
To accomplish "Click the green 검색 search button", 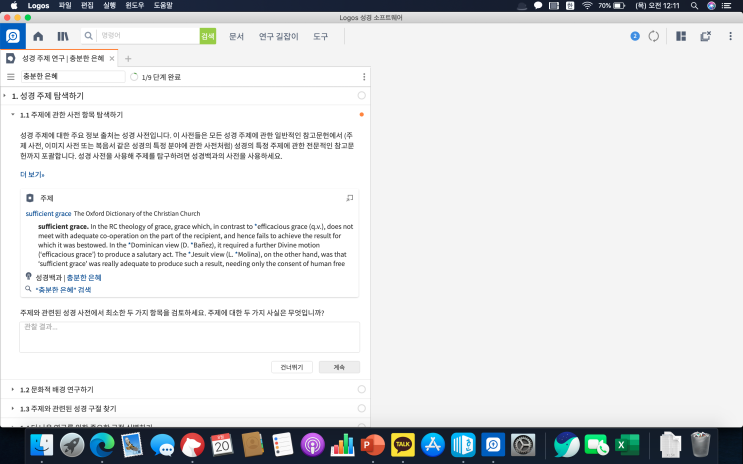I will (208, 36).
